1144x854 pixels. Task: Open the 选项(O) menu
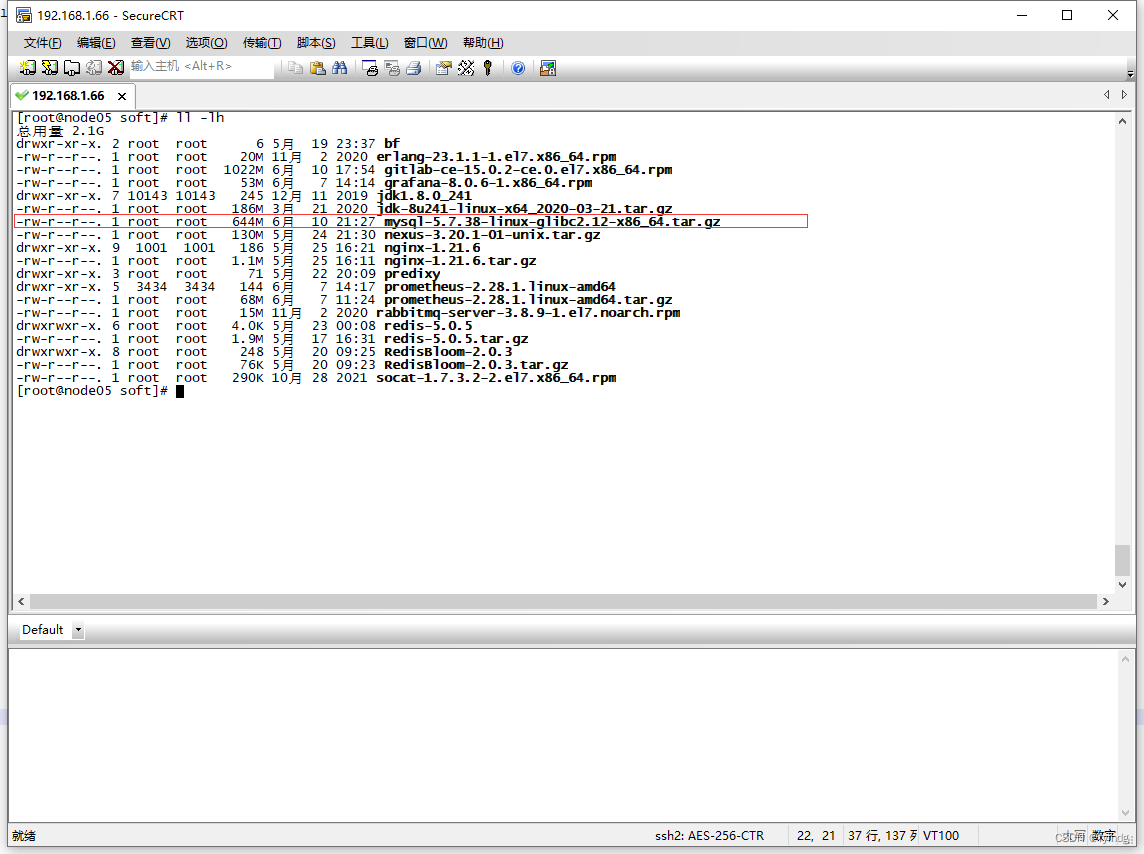coord(206,43)
